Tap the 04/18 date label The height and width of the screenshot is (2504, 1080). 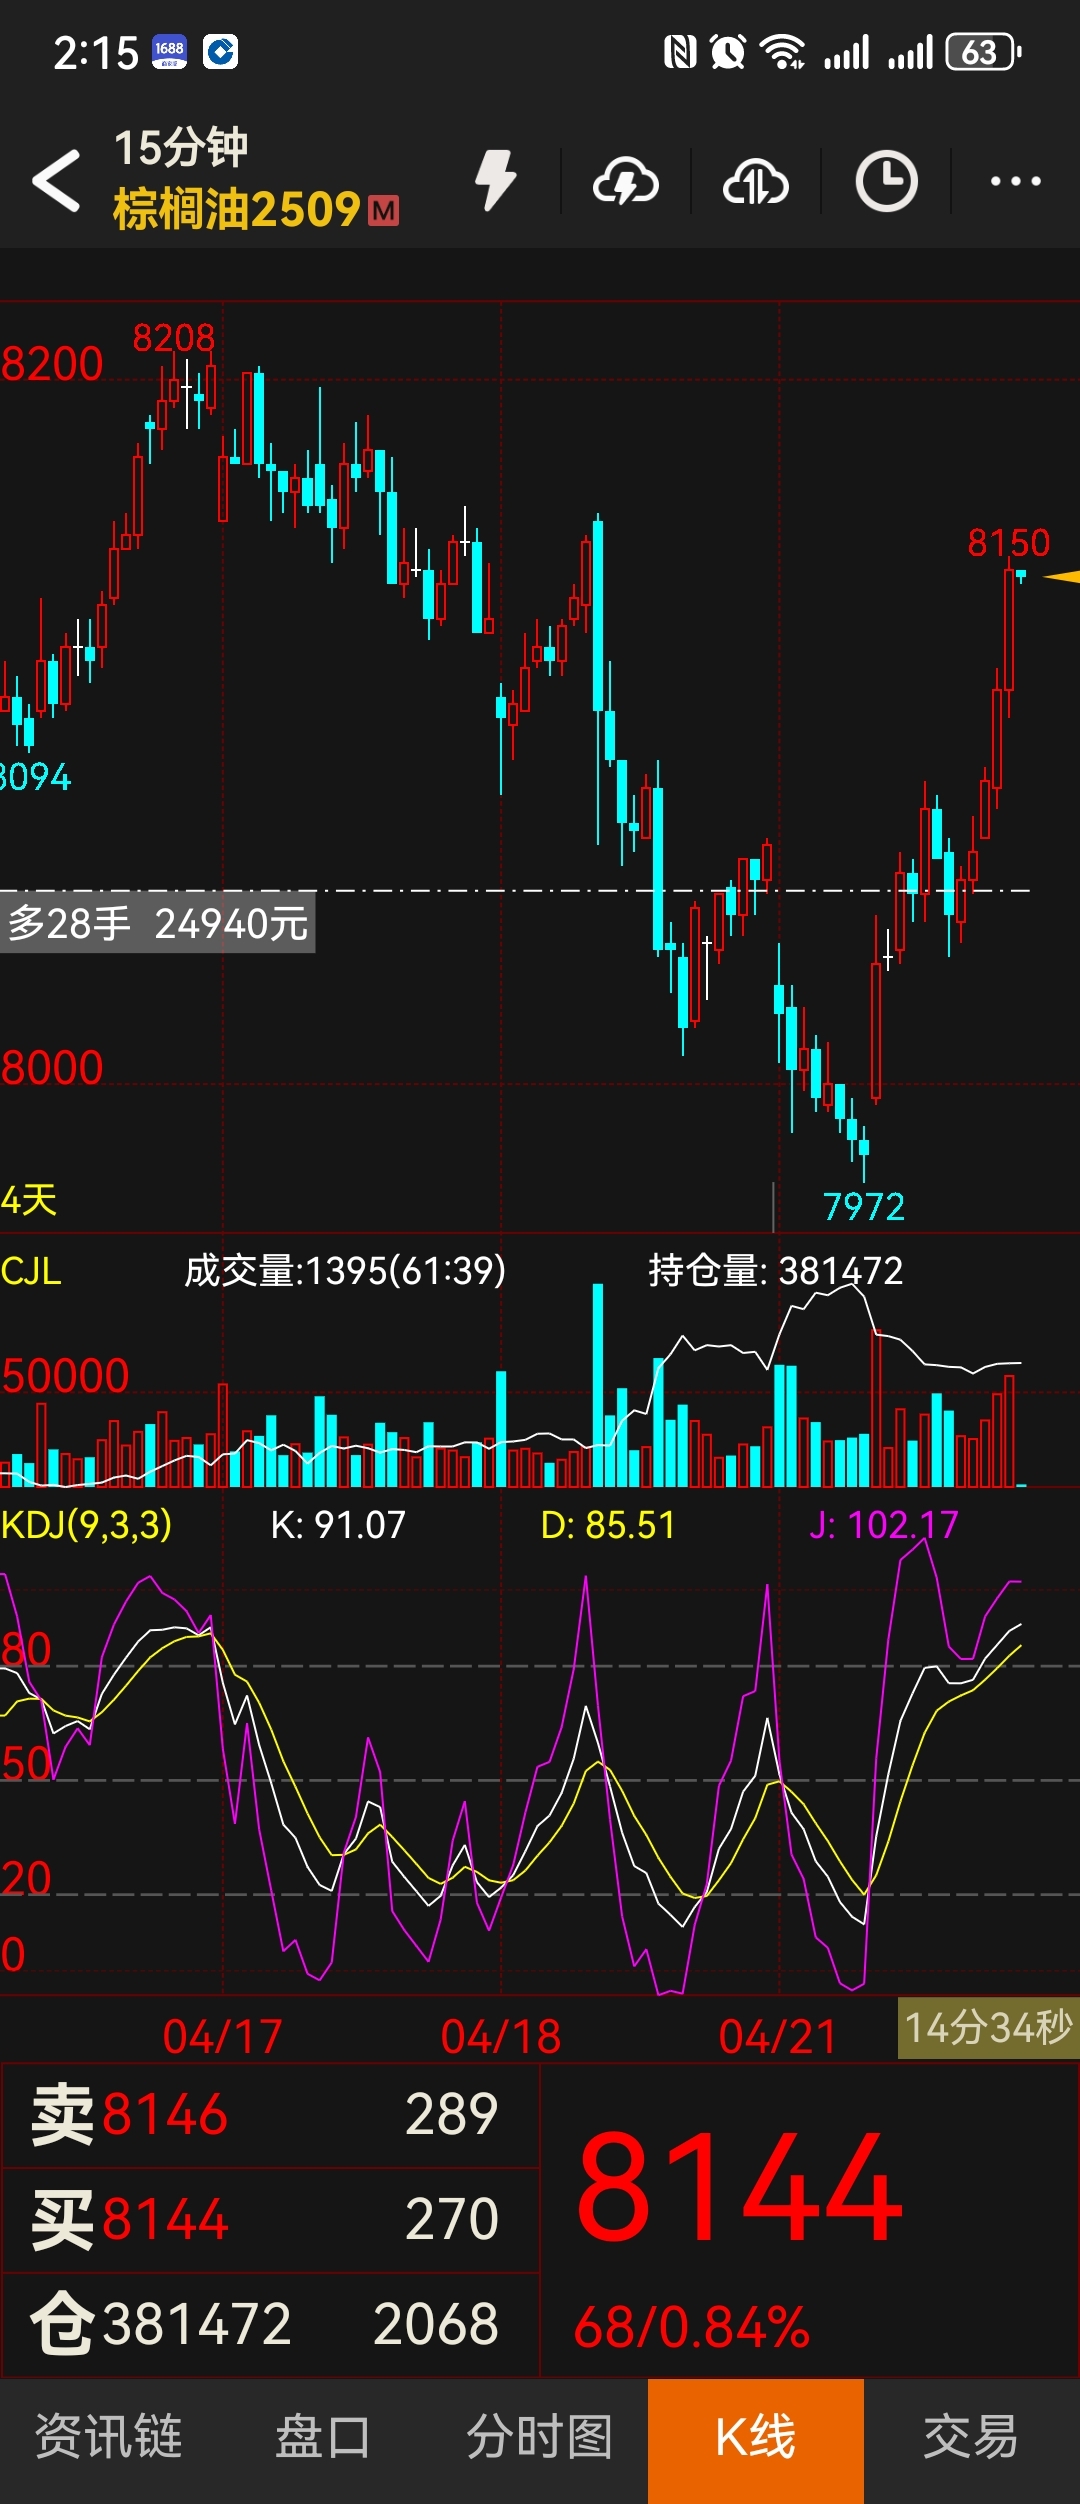(x=501, y=2037)
